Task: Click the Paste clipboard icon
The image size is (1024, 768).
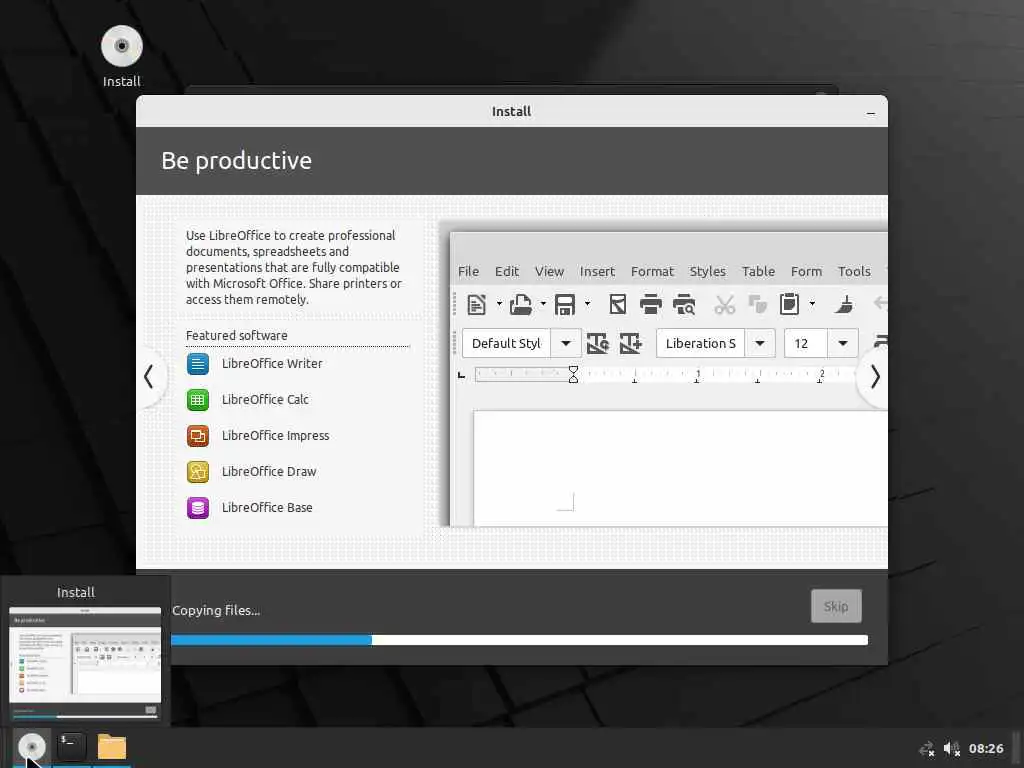Action: tap(790, 304)
